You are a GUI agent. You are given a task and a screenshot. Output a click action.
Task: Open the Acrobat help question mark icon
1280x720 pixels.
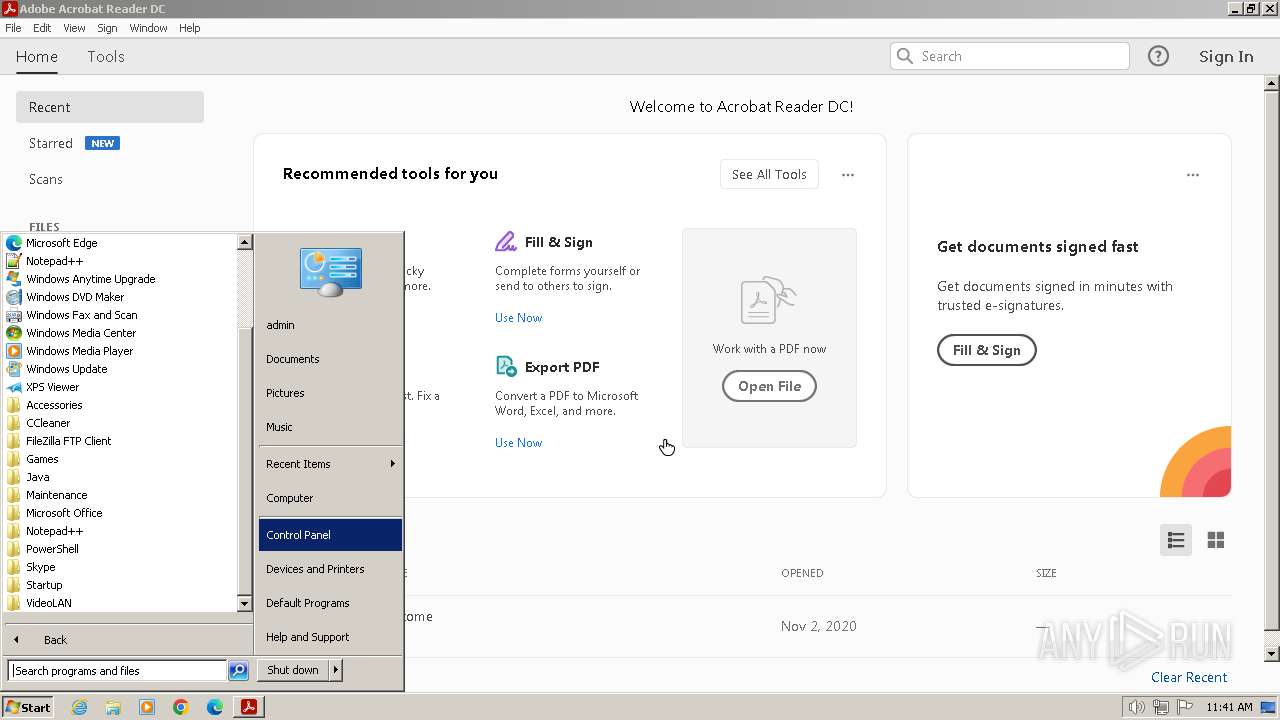pyautogui.click(x=1158, y=56)
